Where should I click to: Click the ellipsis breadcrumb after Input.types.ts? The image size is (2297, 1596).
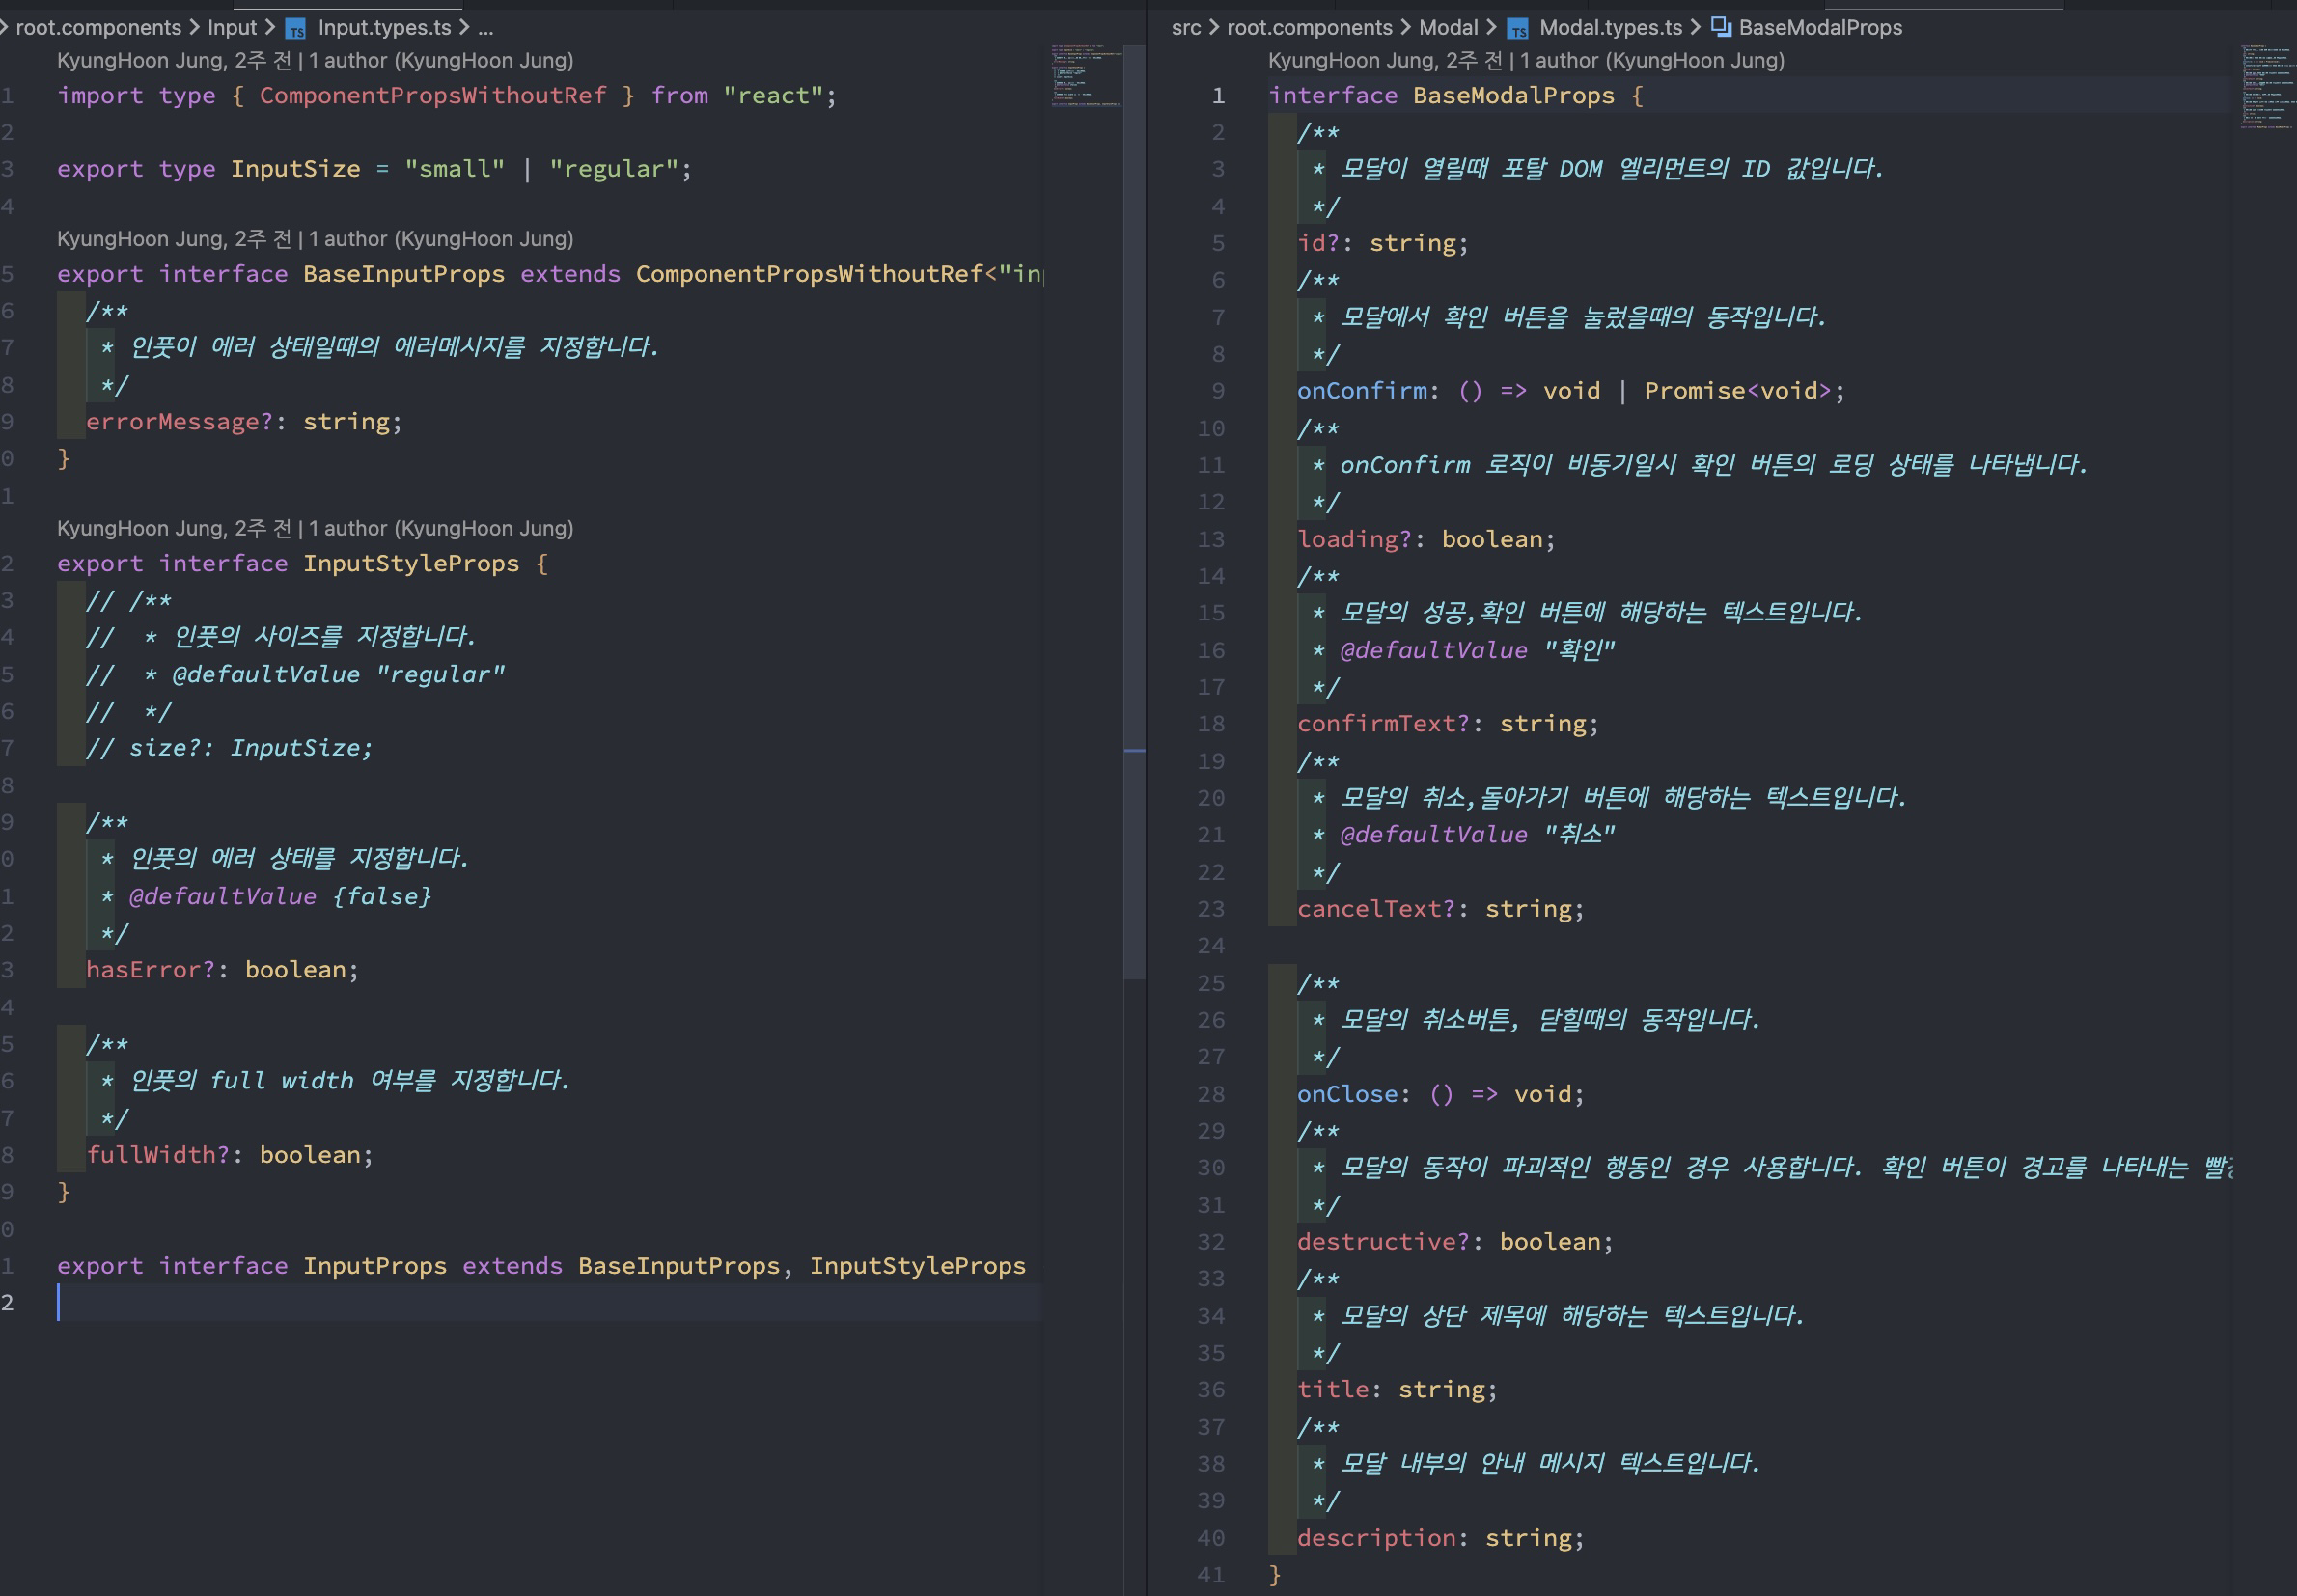click(x=485, y=28)
